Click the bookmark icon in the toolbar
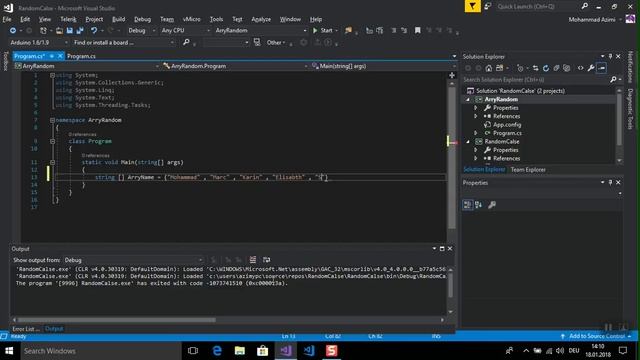The width and height of the screenshot is (640, 360). [x=418, y=31]
